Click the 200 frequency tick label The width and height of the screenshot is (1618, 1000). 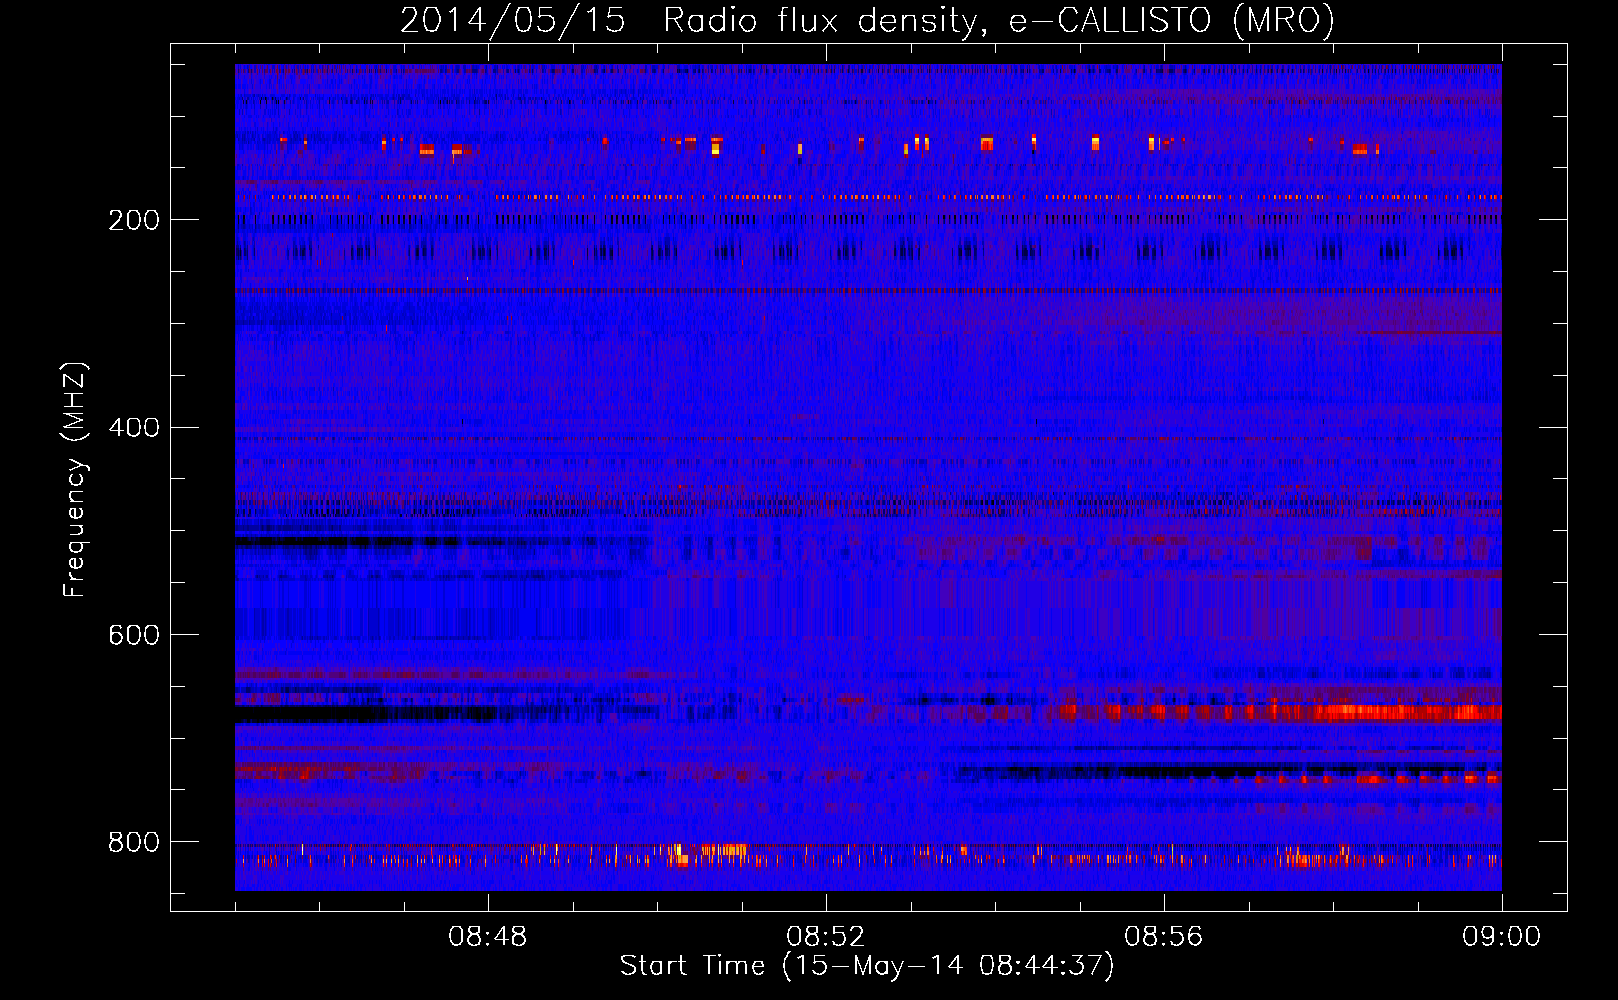point(134,220)
